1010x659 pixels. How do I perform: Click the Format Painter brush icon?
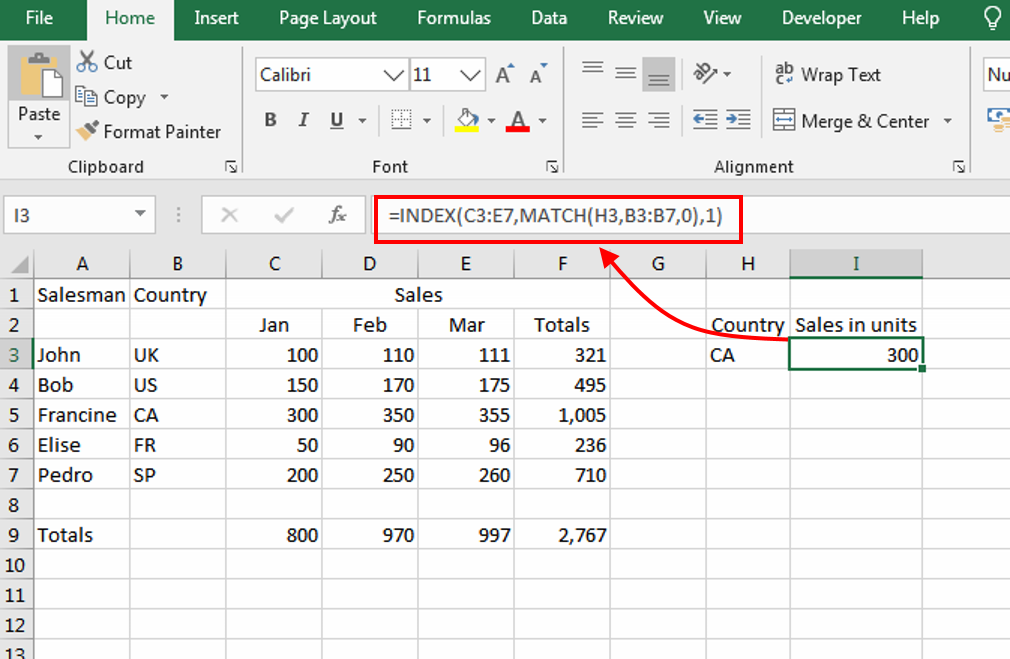pos(88,131)
